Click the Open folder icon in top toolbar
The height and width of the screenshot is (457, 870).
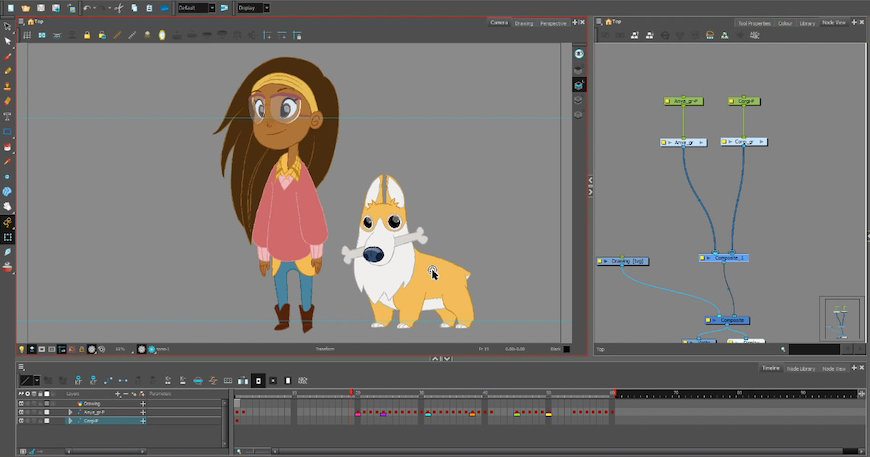click(x=26, y=8)
